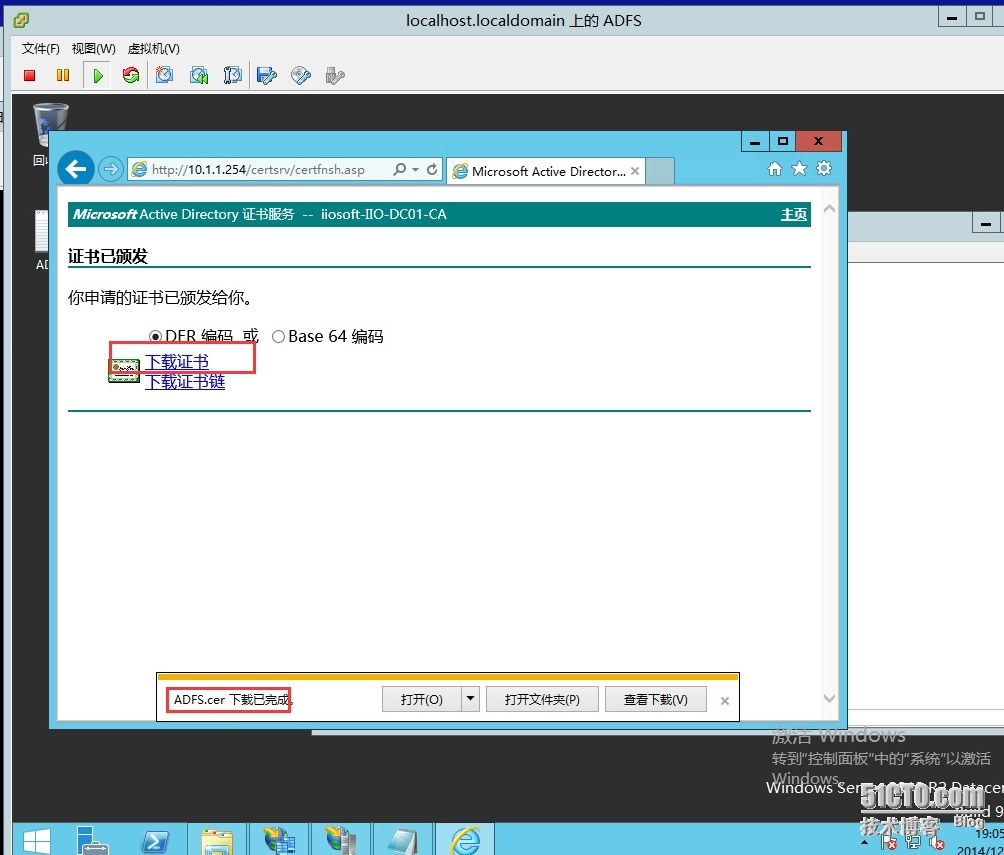Click the floppy device toolbar icon
Image resolution: width=1004 pixels, height=855 pixels.
click(x=266, y=76)
